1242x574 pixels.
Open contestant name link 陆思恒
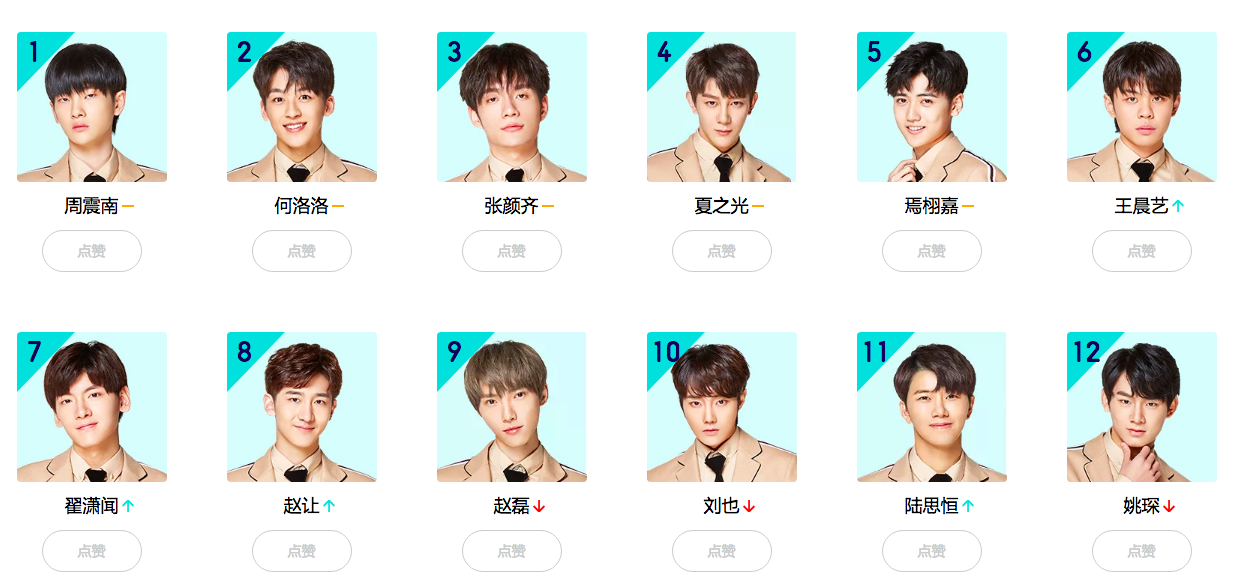coord(931,507)
